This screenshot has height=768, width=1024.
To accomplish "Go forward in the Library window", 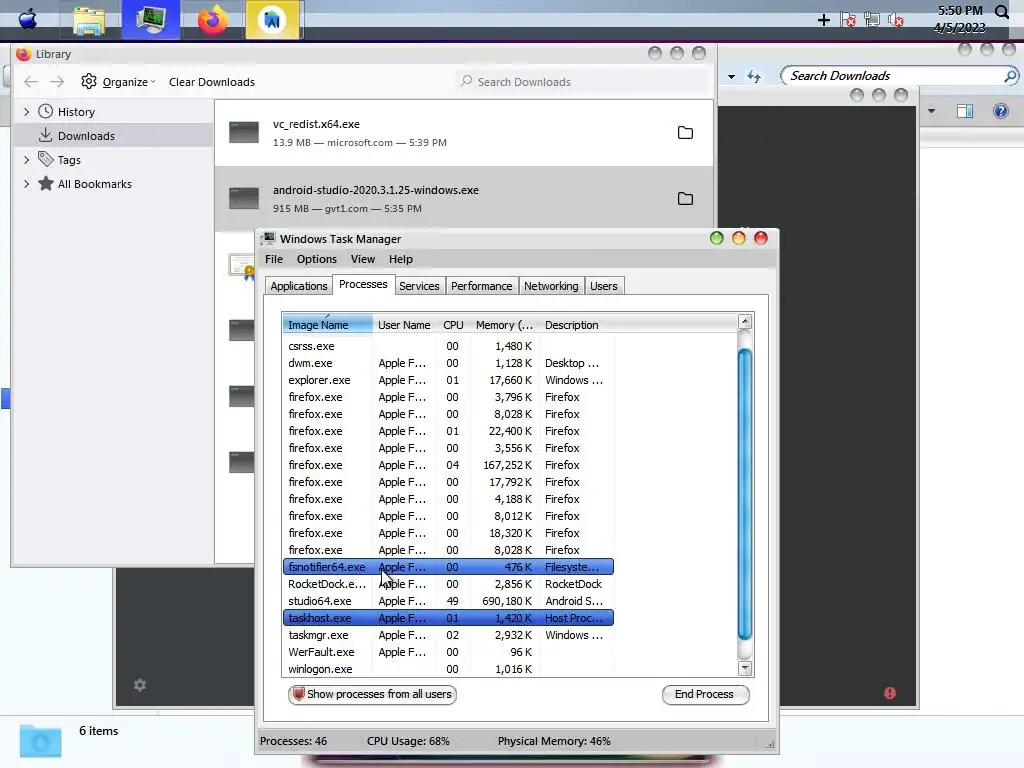I will click(57, 82).
